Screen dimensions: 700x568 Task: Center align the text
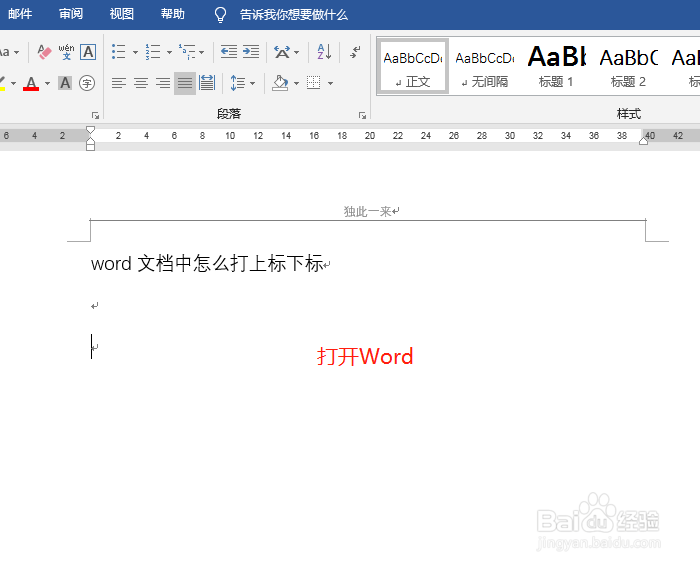[x=141, y=83]
